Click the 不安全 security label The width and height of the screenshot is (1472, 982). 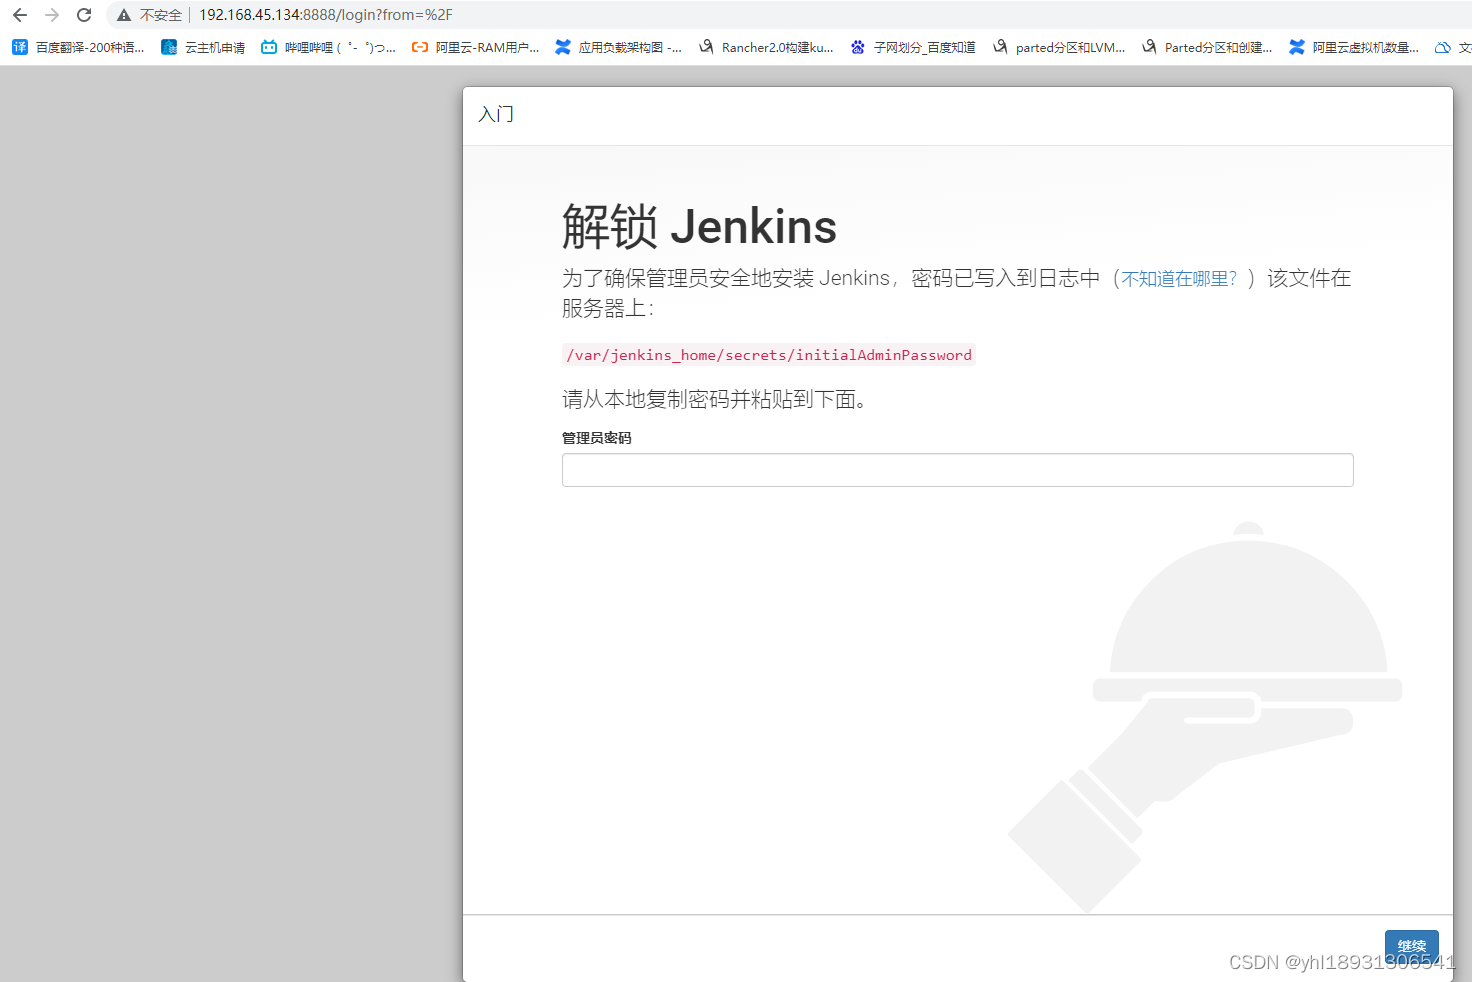(x=161, y=15)
